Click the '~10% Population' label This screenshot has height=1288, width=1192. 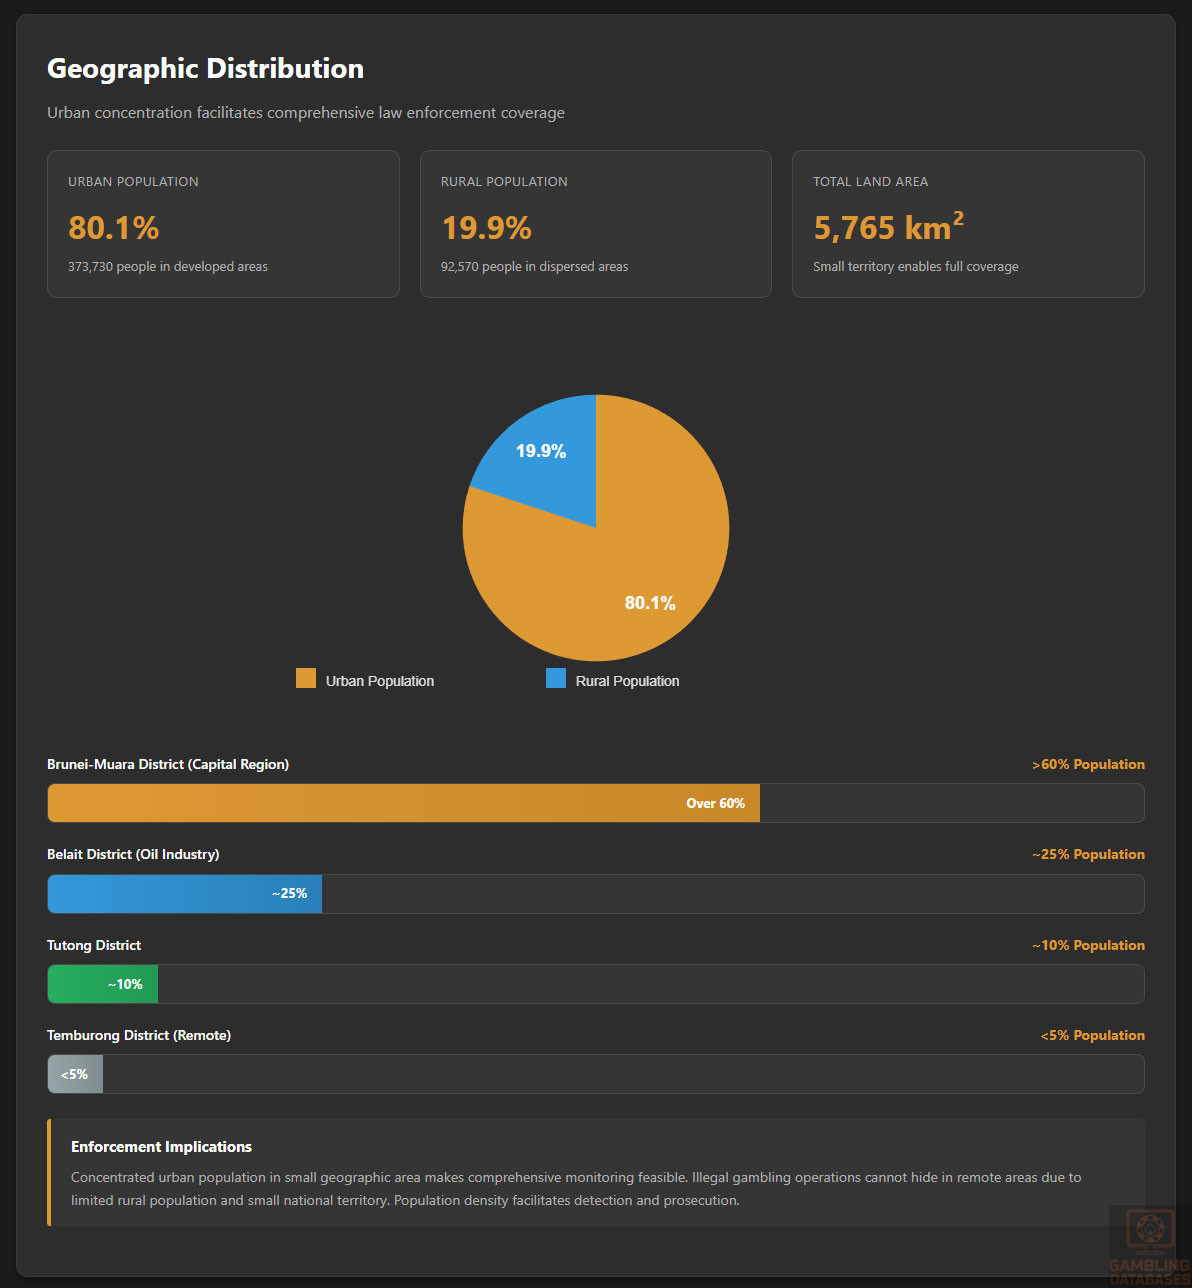click(x=1088, y=945)
